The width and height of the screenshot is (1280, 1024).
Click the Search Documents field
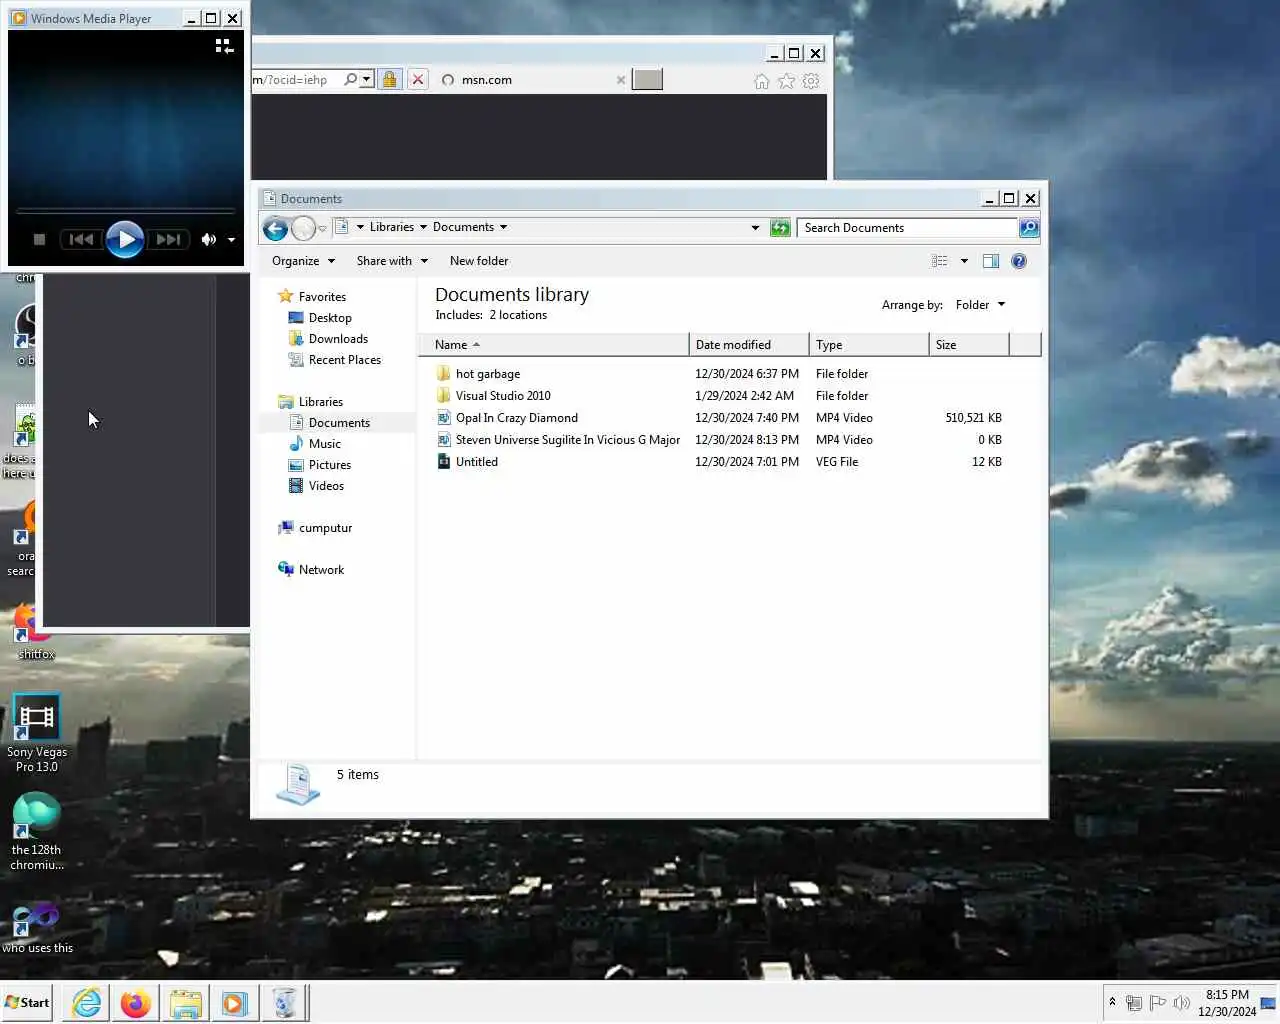[908, 228]
